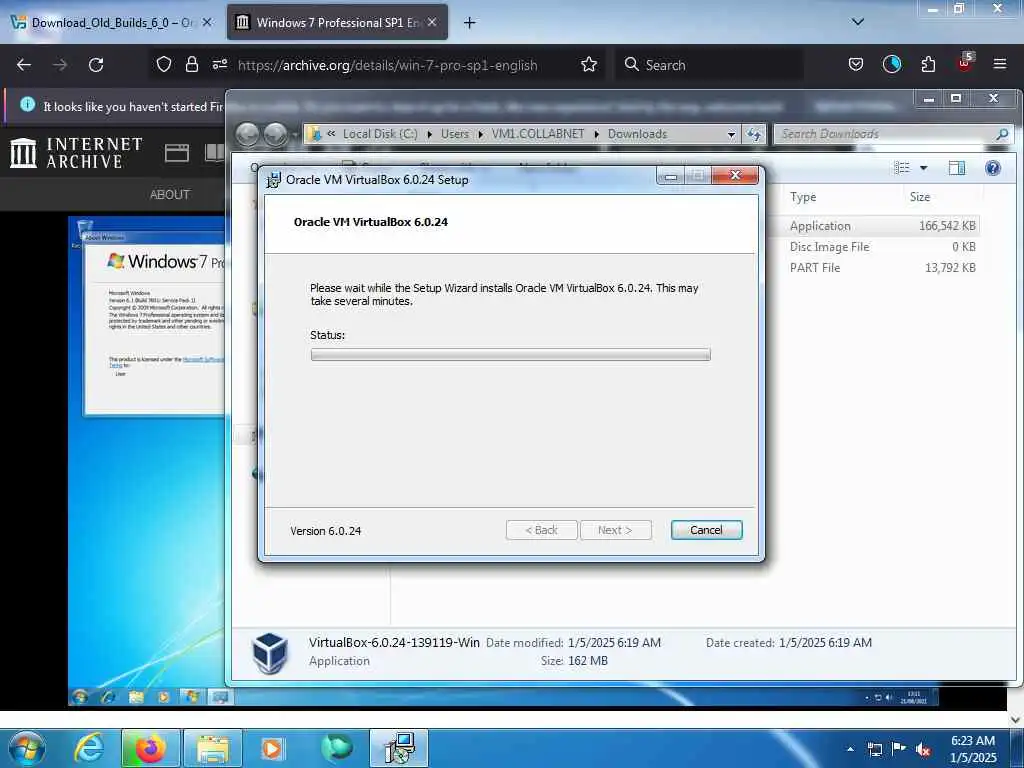Open Windows Media Player from taskbar
The height and width of the screenshot is (768, 1024).
coord(272,748)
